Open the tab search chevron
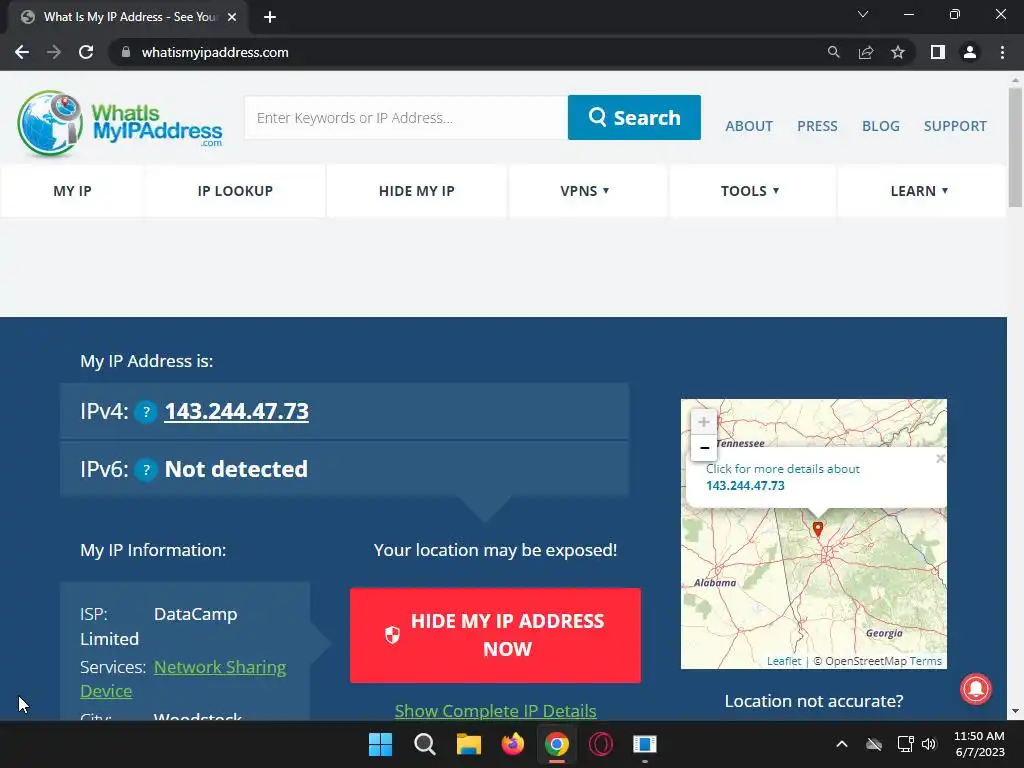The image size is (1024, 768). tap(863, 14)
